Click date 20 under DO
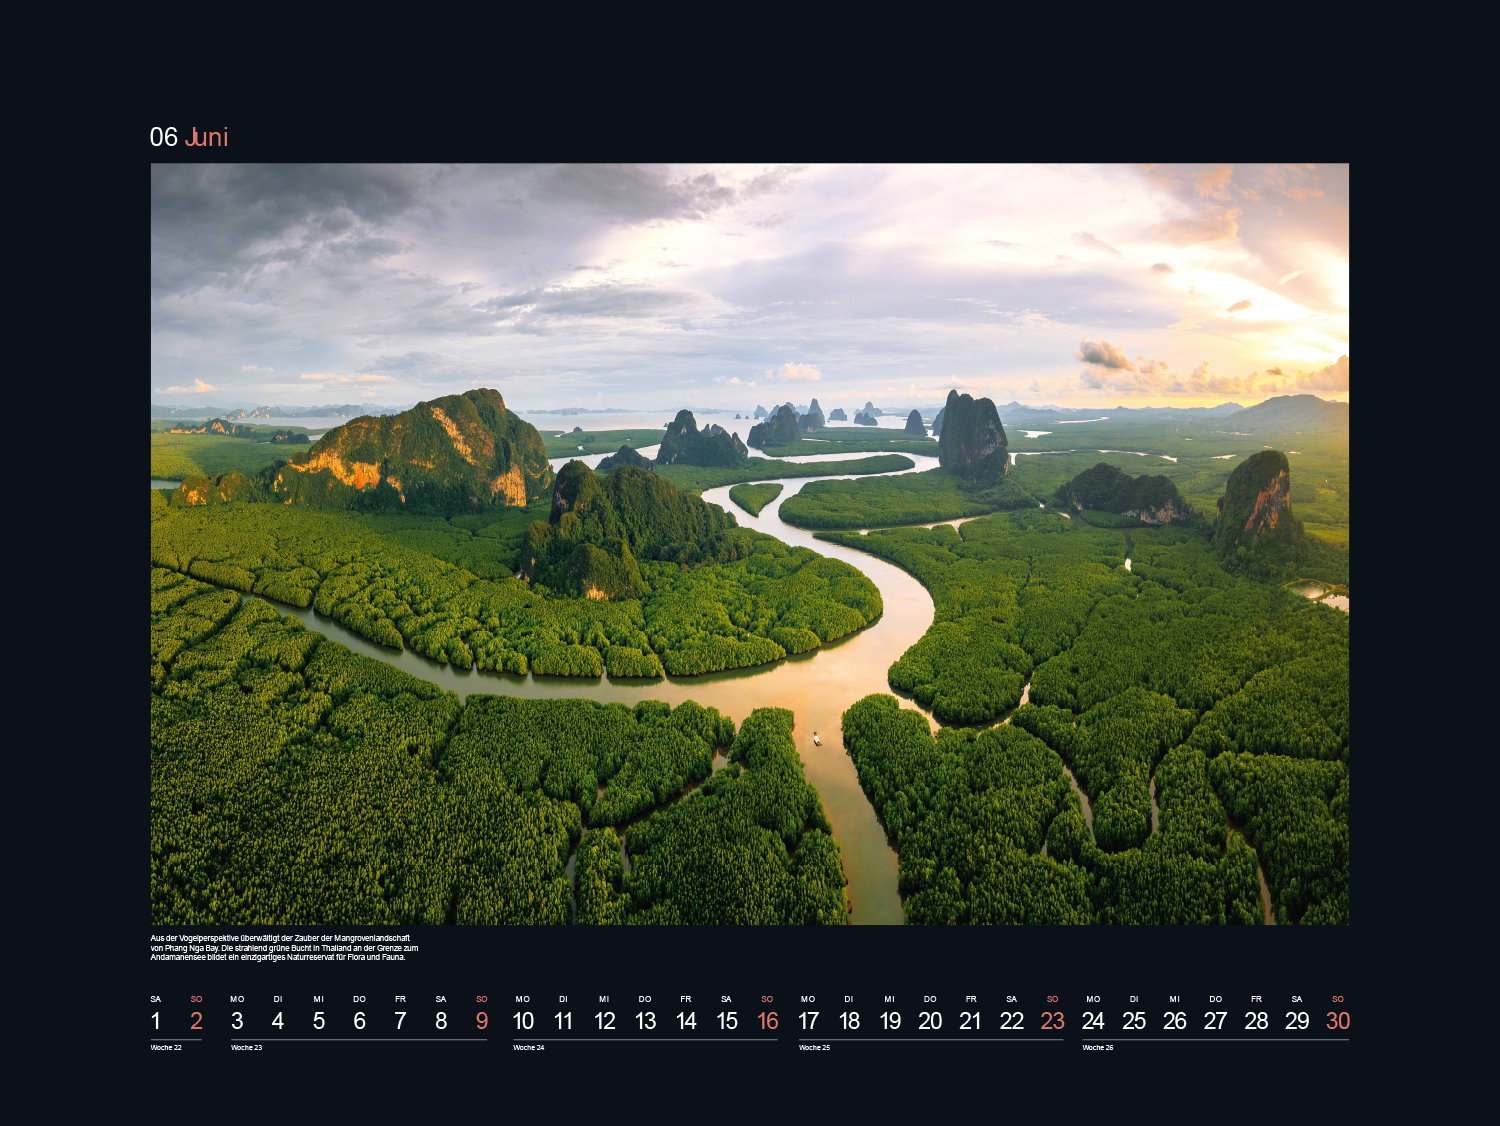The height and width of the screenshot is (1126, 1500). click(x=930, y=1021)
